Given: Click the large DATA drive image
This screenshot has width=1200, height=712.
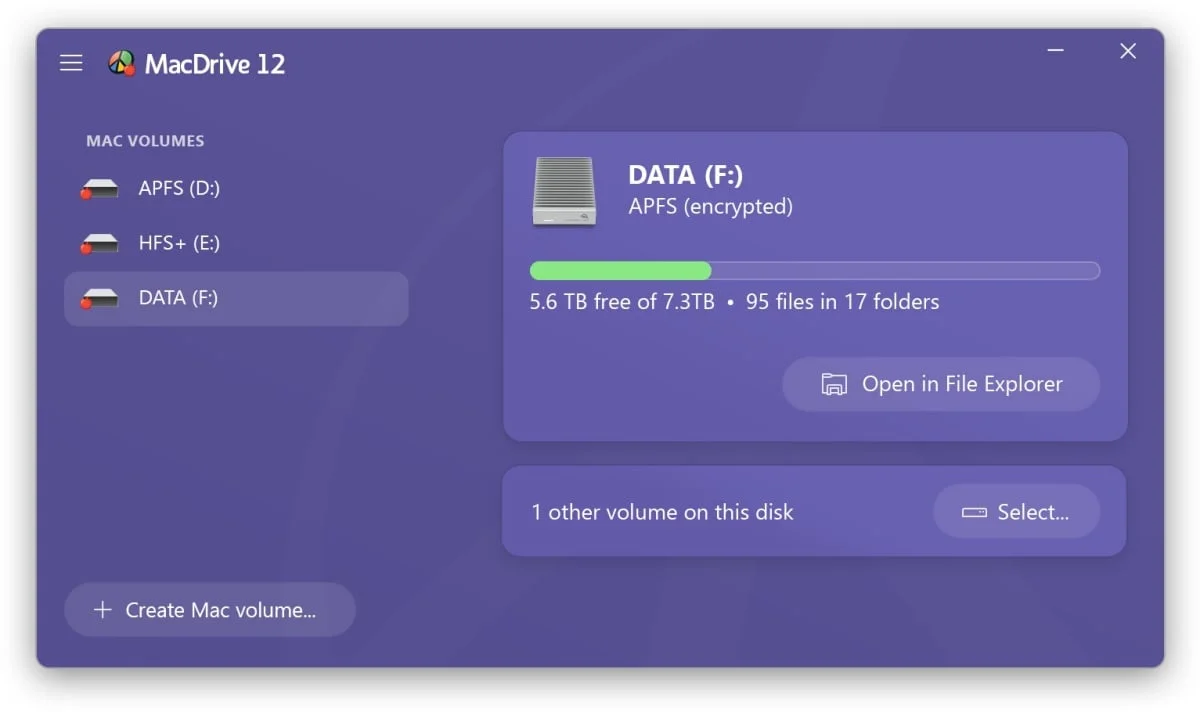Looking at the screenshot, I should [564, 190].
